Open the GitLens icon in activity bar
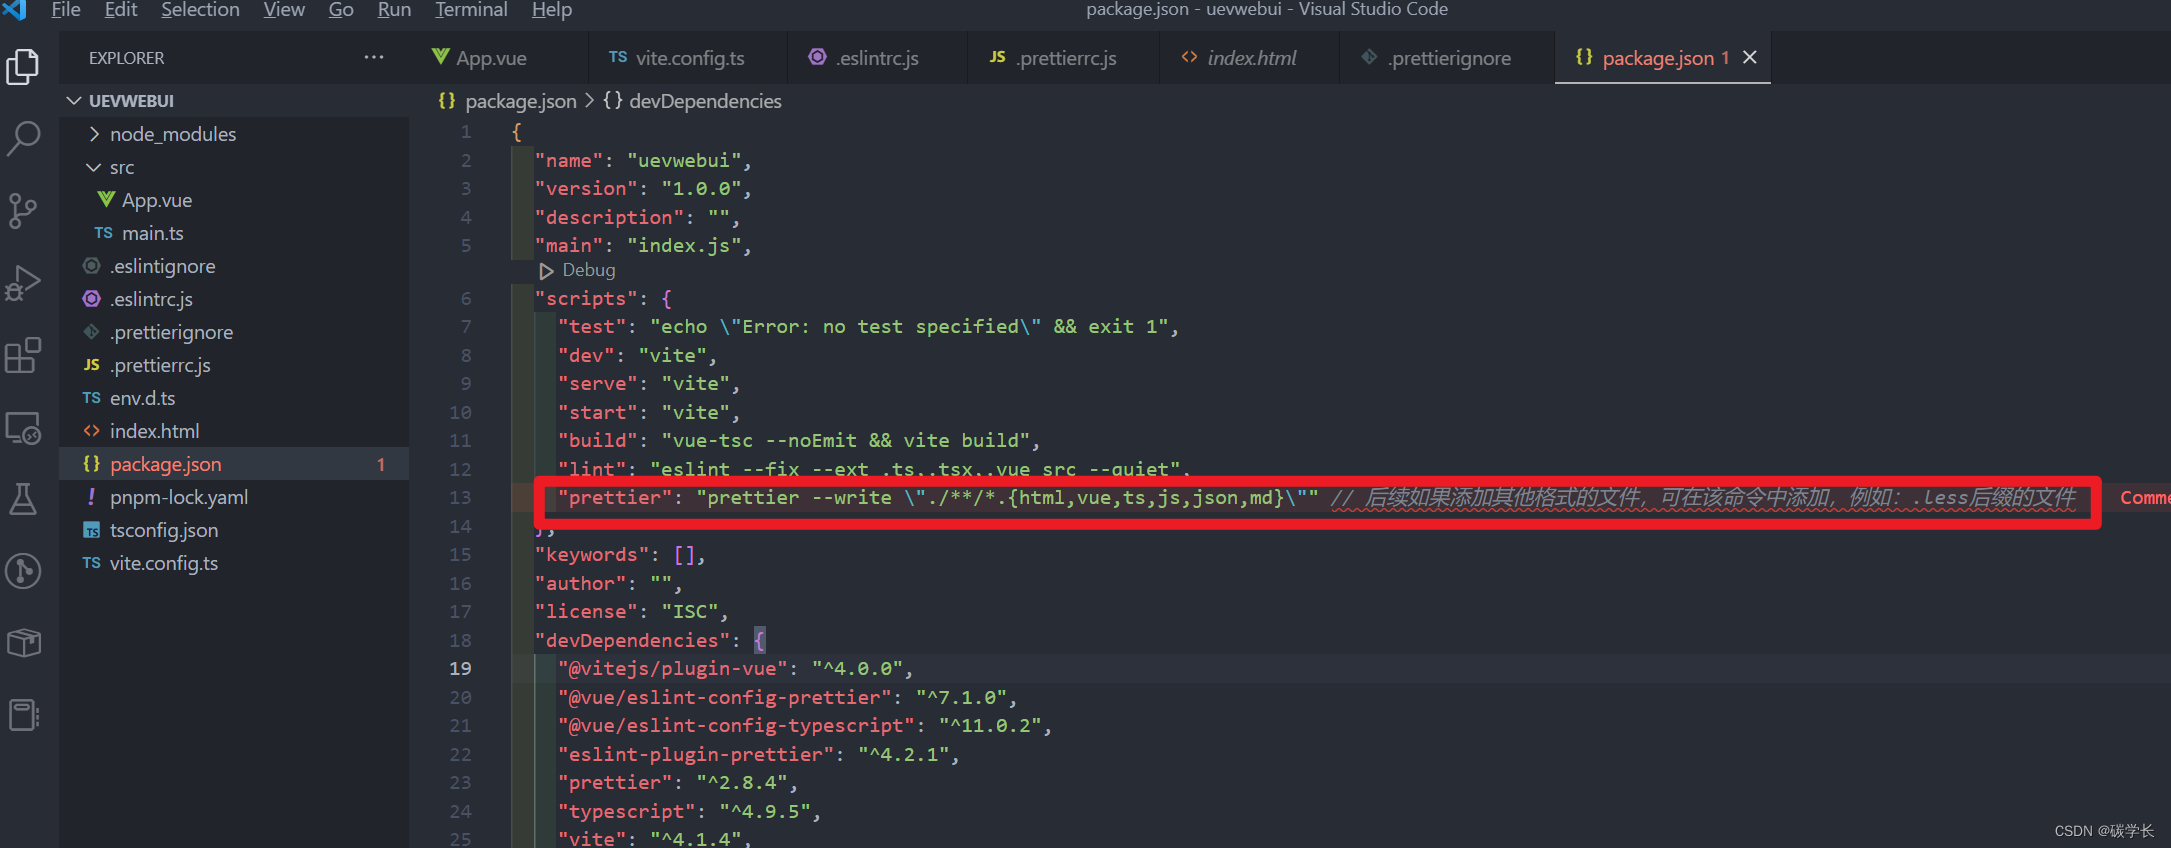 click(x=23, y=571)
